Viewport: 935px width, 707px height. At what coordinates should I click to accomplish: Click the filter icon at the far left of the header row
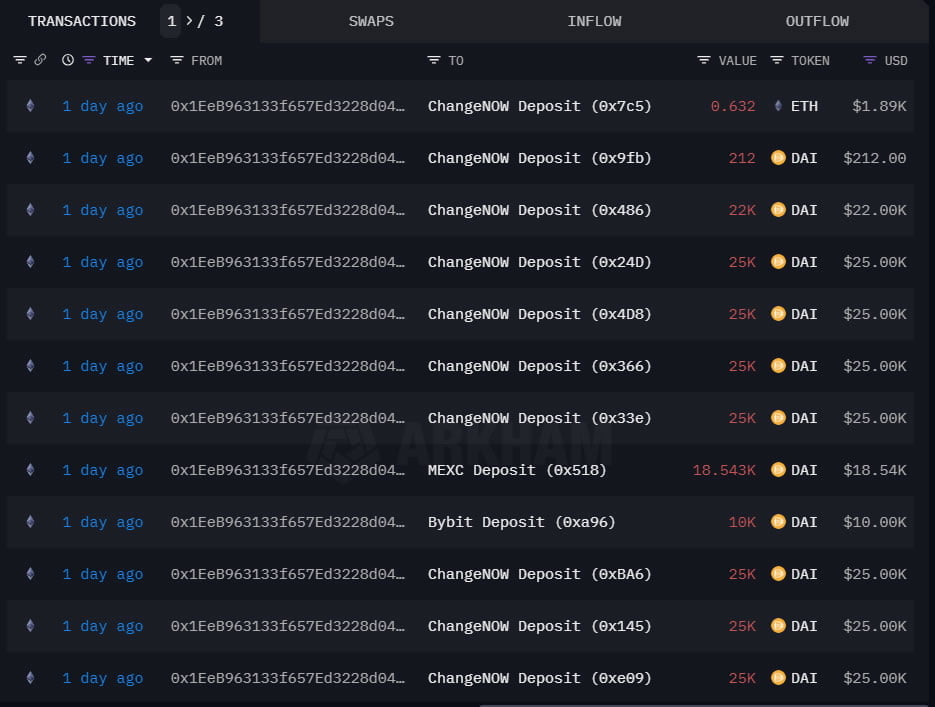(x=20, y=60)
